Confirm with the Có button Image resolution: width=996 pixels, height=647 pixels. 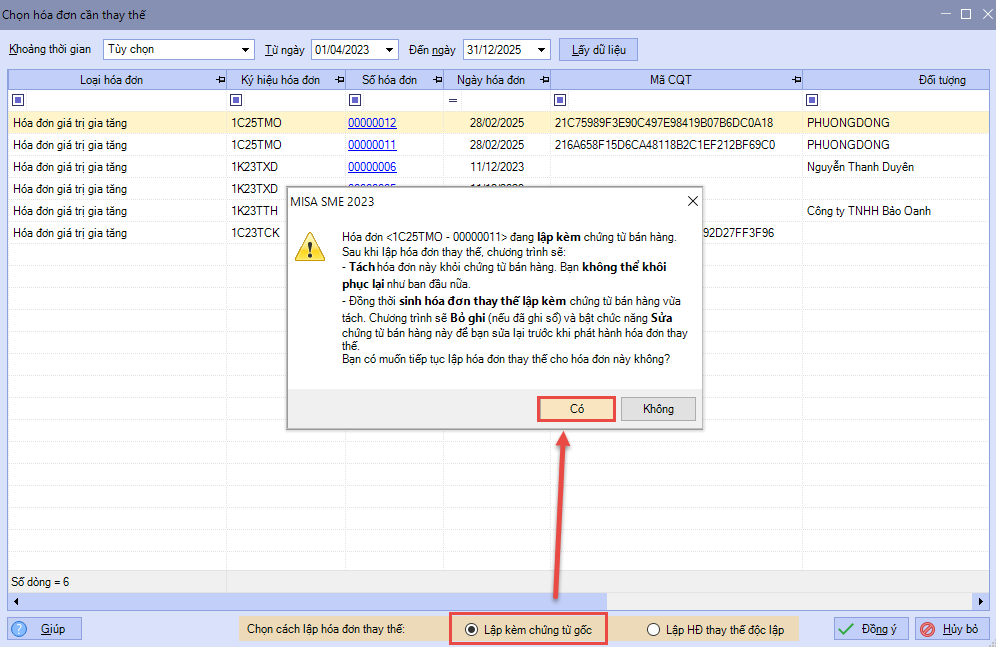click(x=576, y=409)
